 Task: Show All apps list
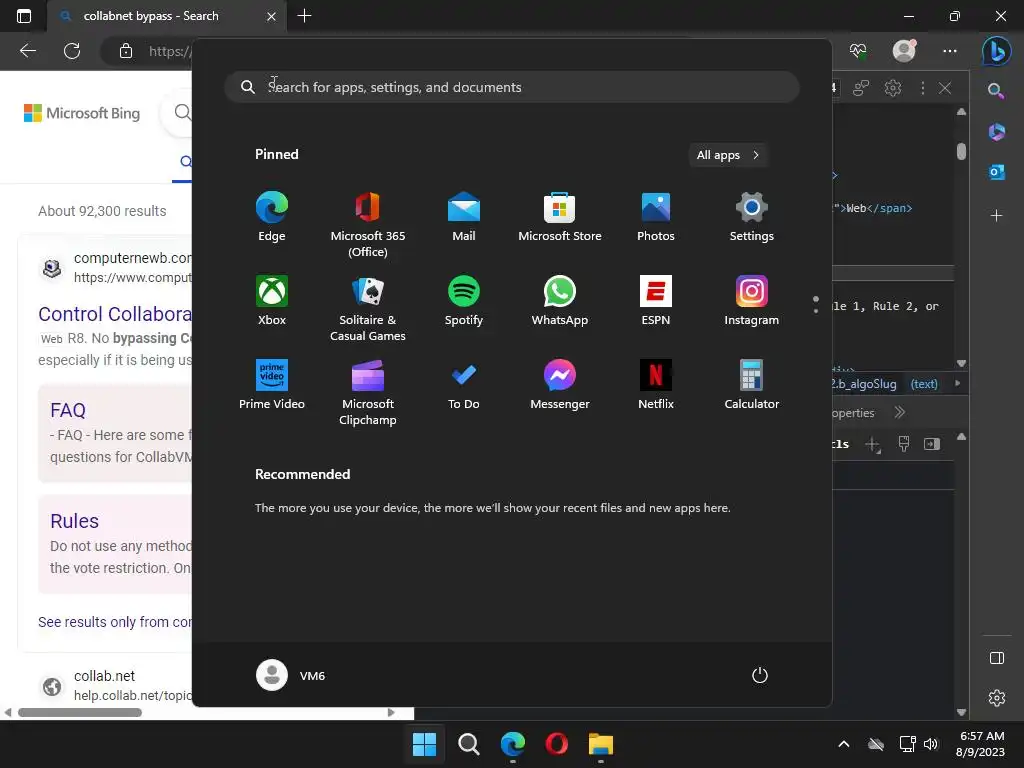(728, 155)
